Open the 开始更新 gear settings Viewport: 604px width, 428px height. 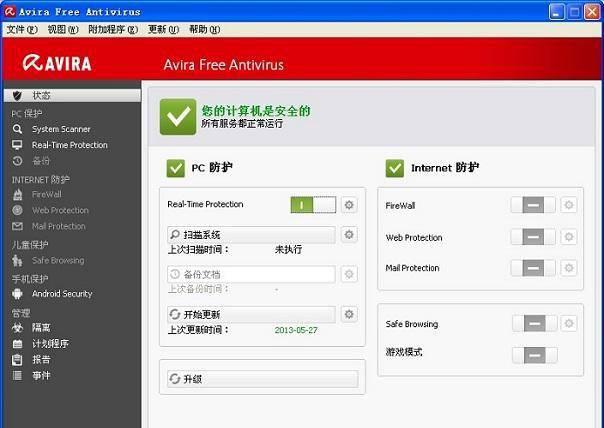pos(349,314)
